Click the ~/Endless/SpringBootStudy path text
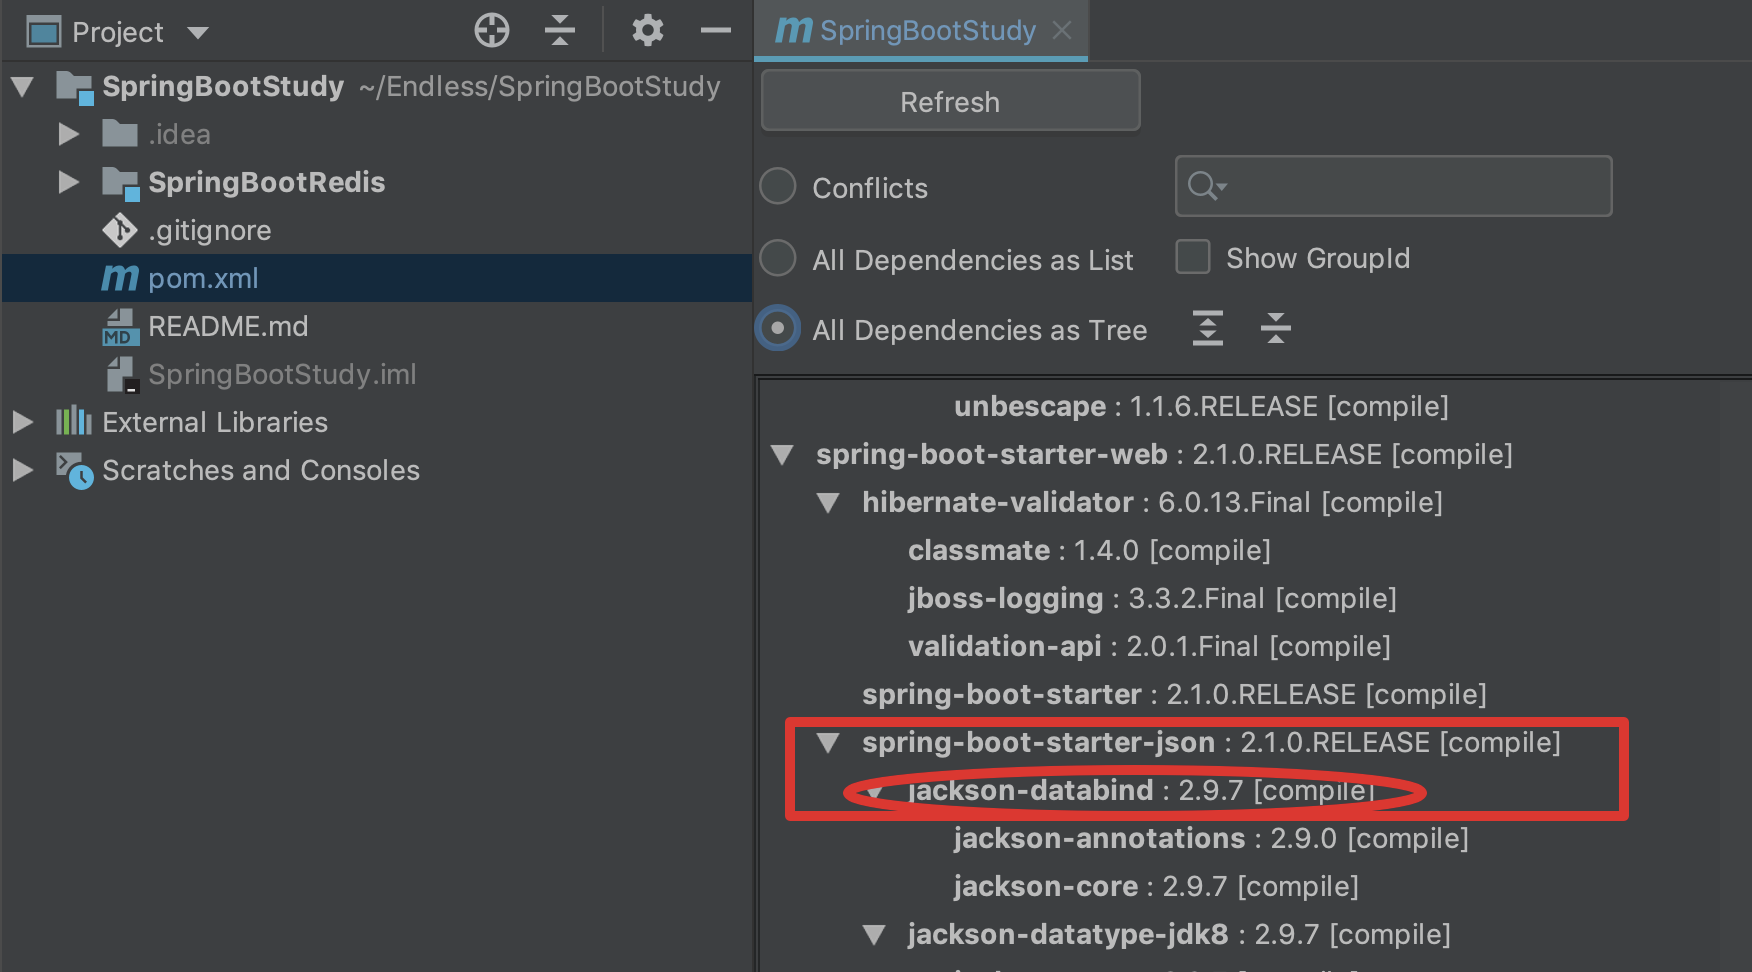The image size is (1752, 972). pos(540,87)
